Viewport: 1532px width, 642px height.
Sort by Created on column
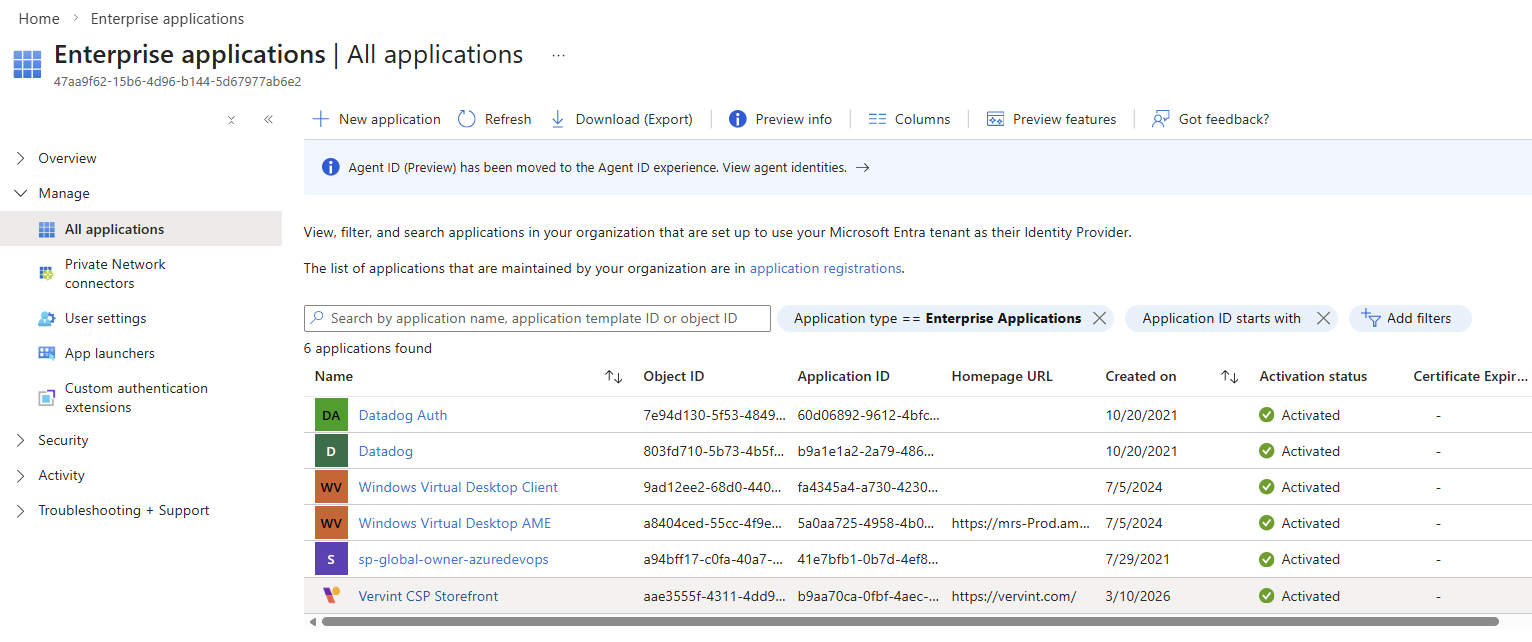pyautogui.click(x=1141, y=376)
